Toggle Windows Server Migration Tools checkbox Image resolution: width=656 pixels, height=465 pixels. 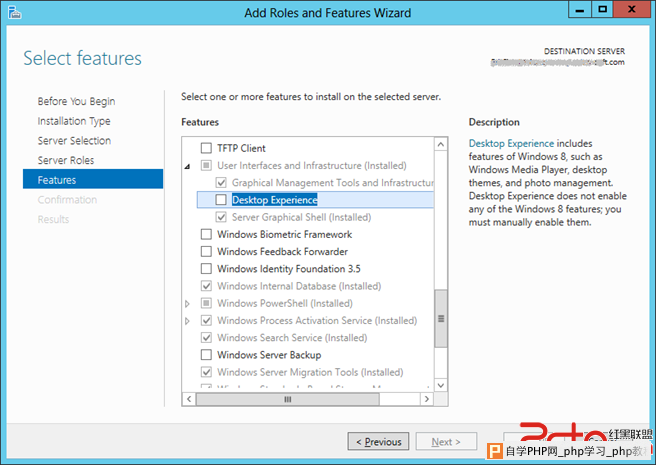tap(206, 372)
